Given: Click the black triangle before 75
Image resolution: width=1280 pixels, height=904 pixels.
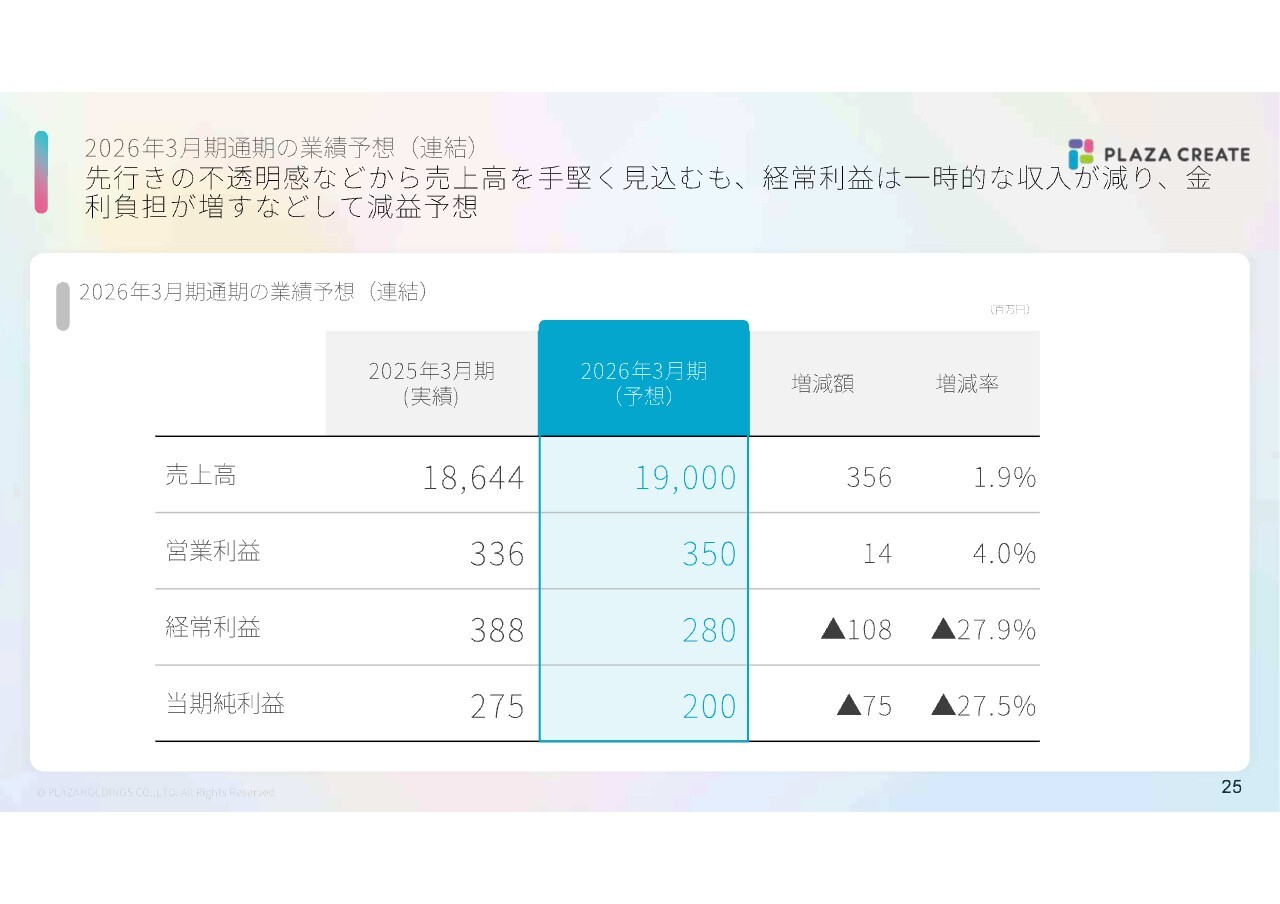Looking at the screenshot, I should [848, 706].
